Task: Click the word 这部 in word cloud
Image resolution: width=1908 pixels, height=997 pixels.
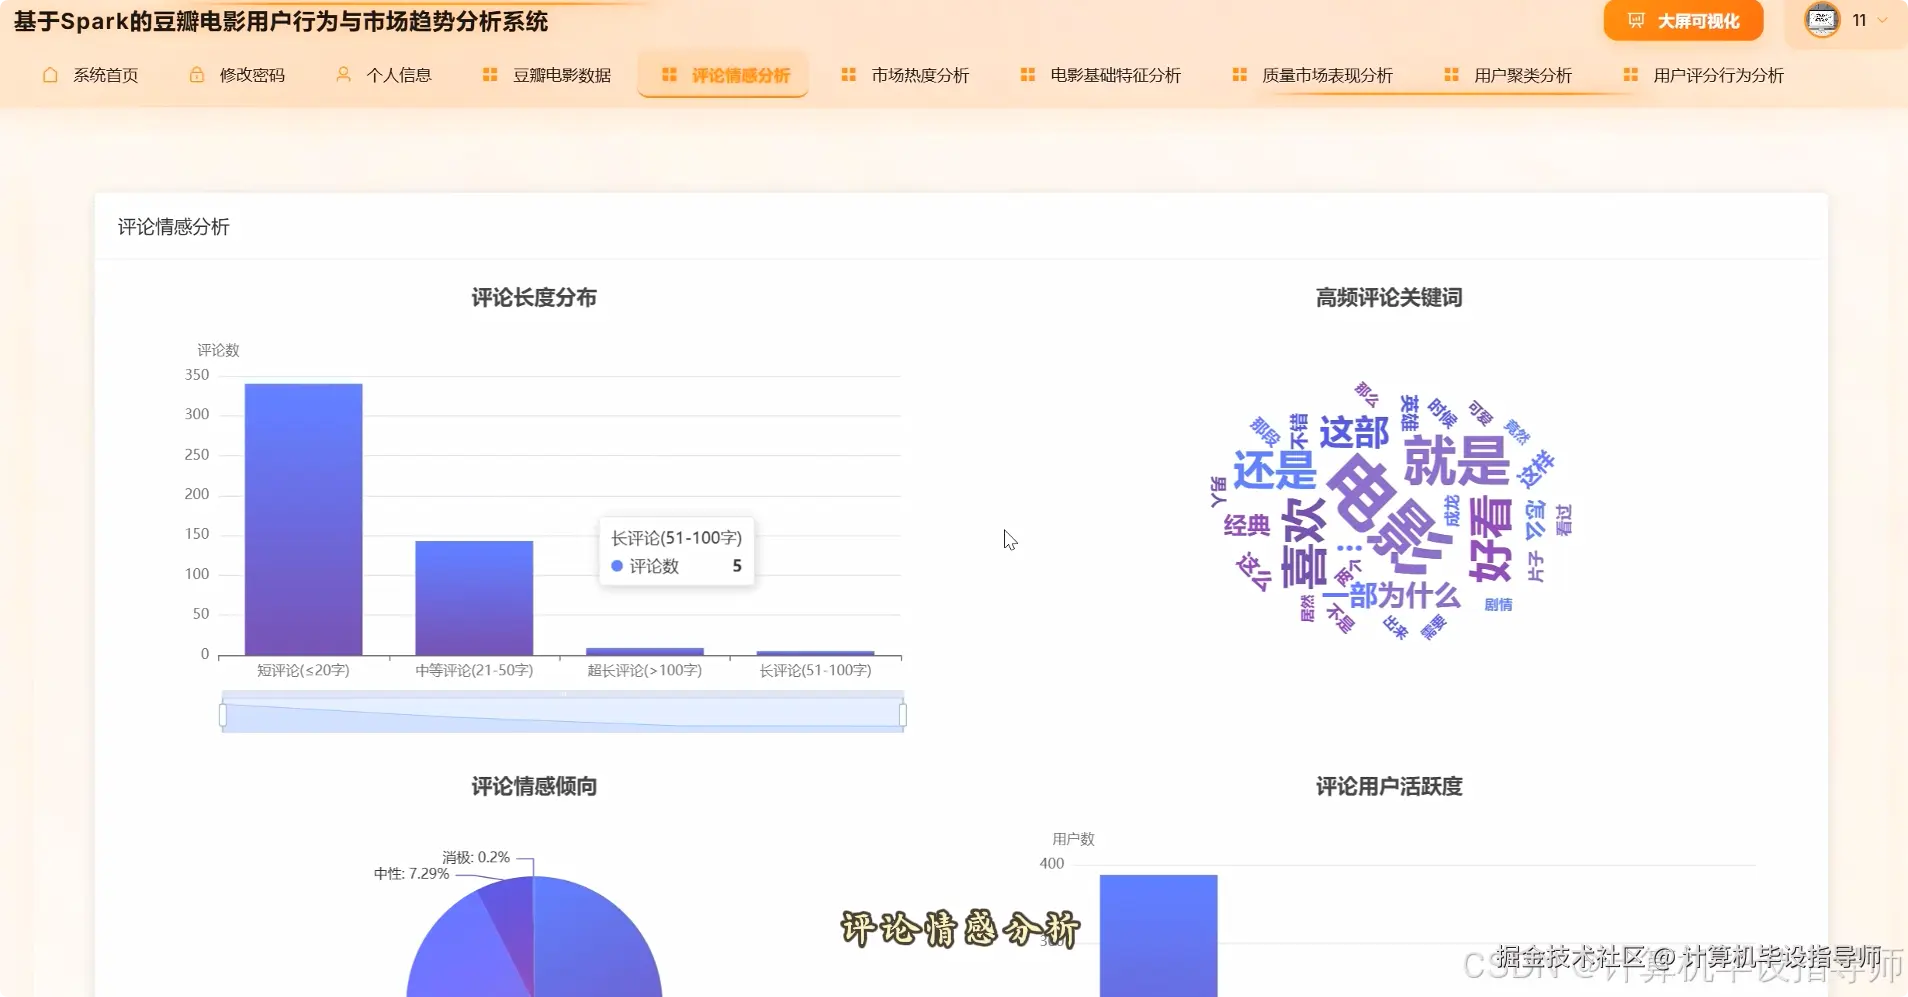Action: tap(1354, 432)
